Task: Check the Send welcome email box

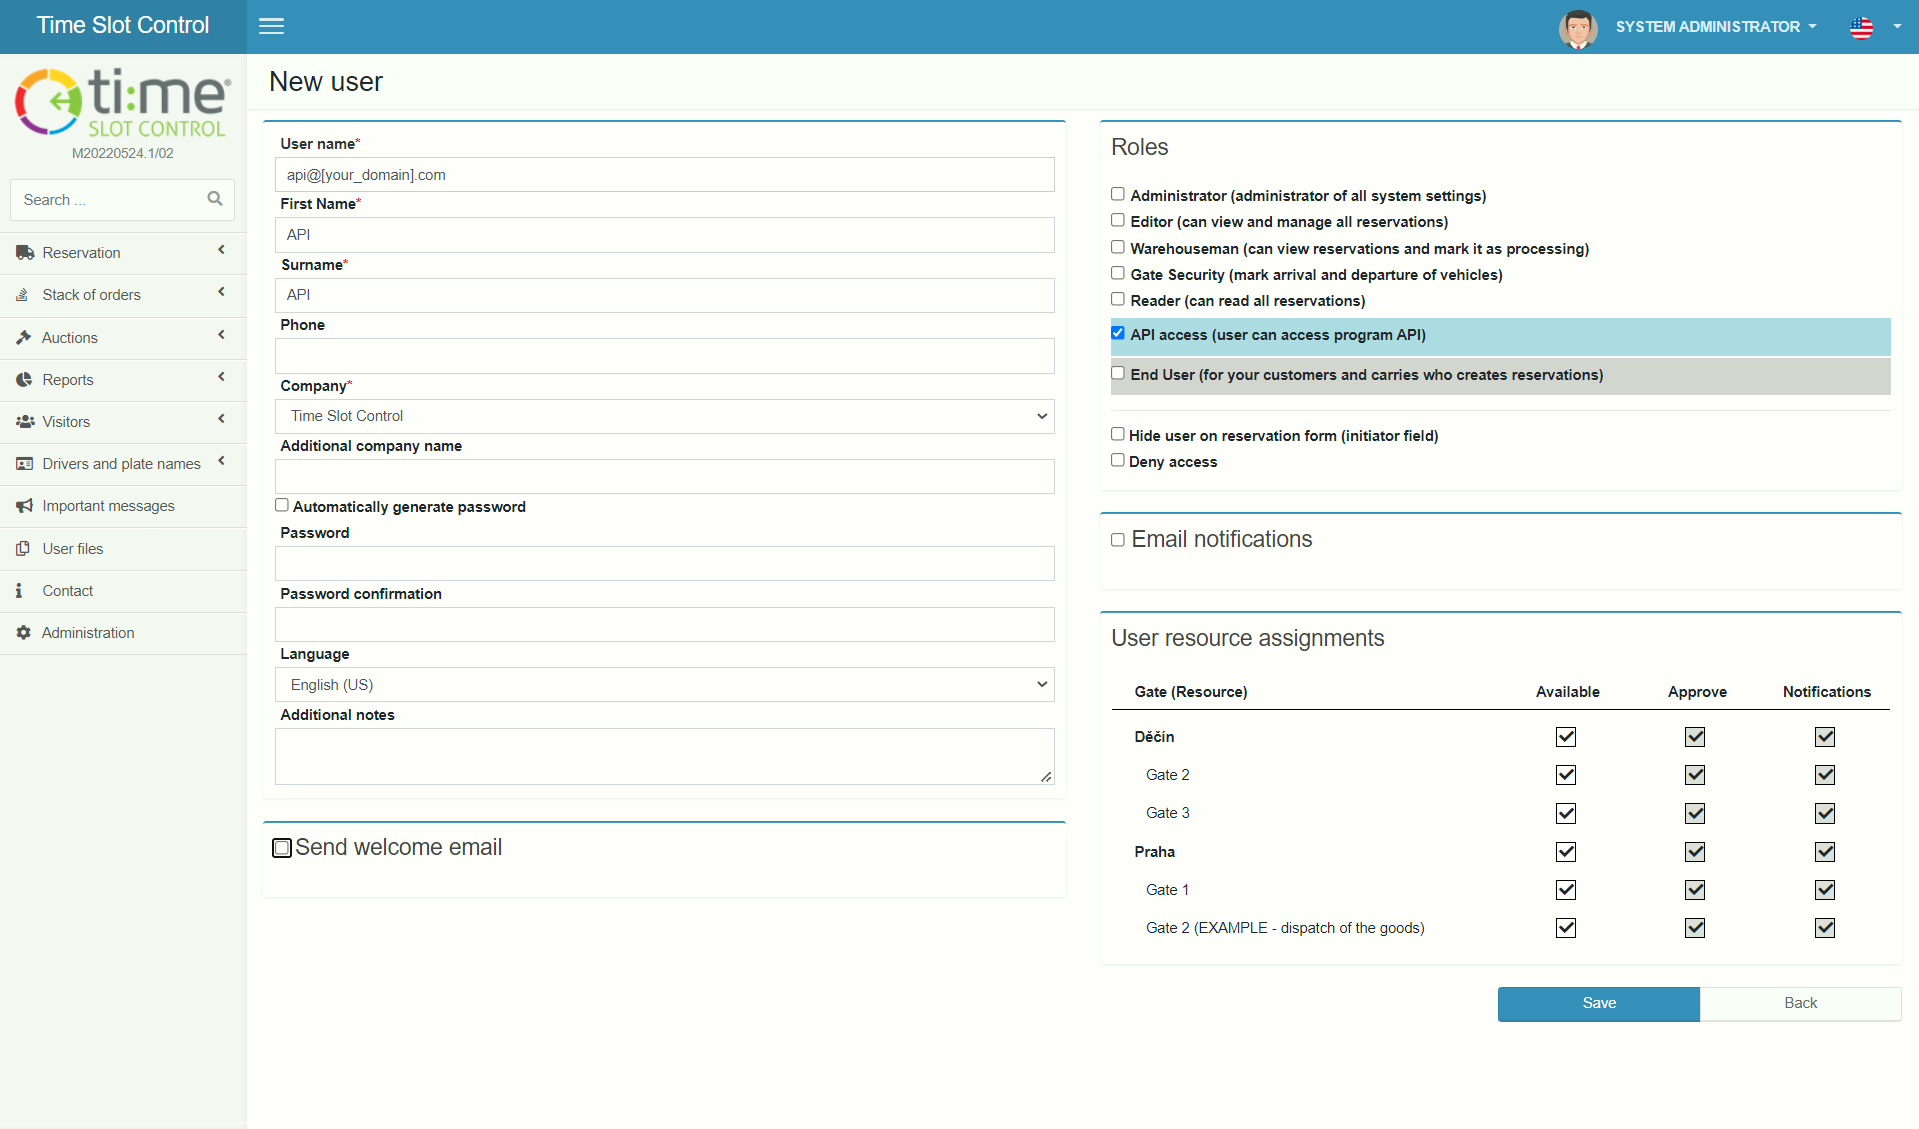Action: pos(282,848)
